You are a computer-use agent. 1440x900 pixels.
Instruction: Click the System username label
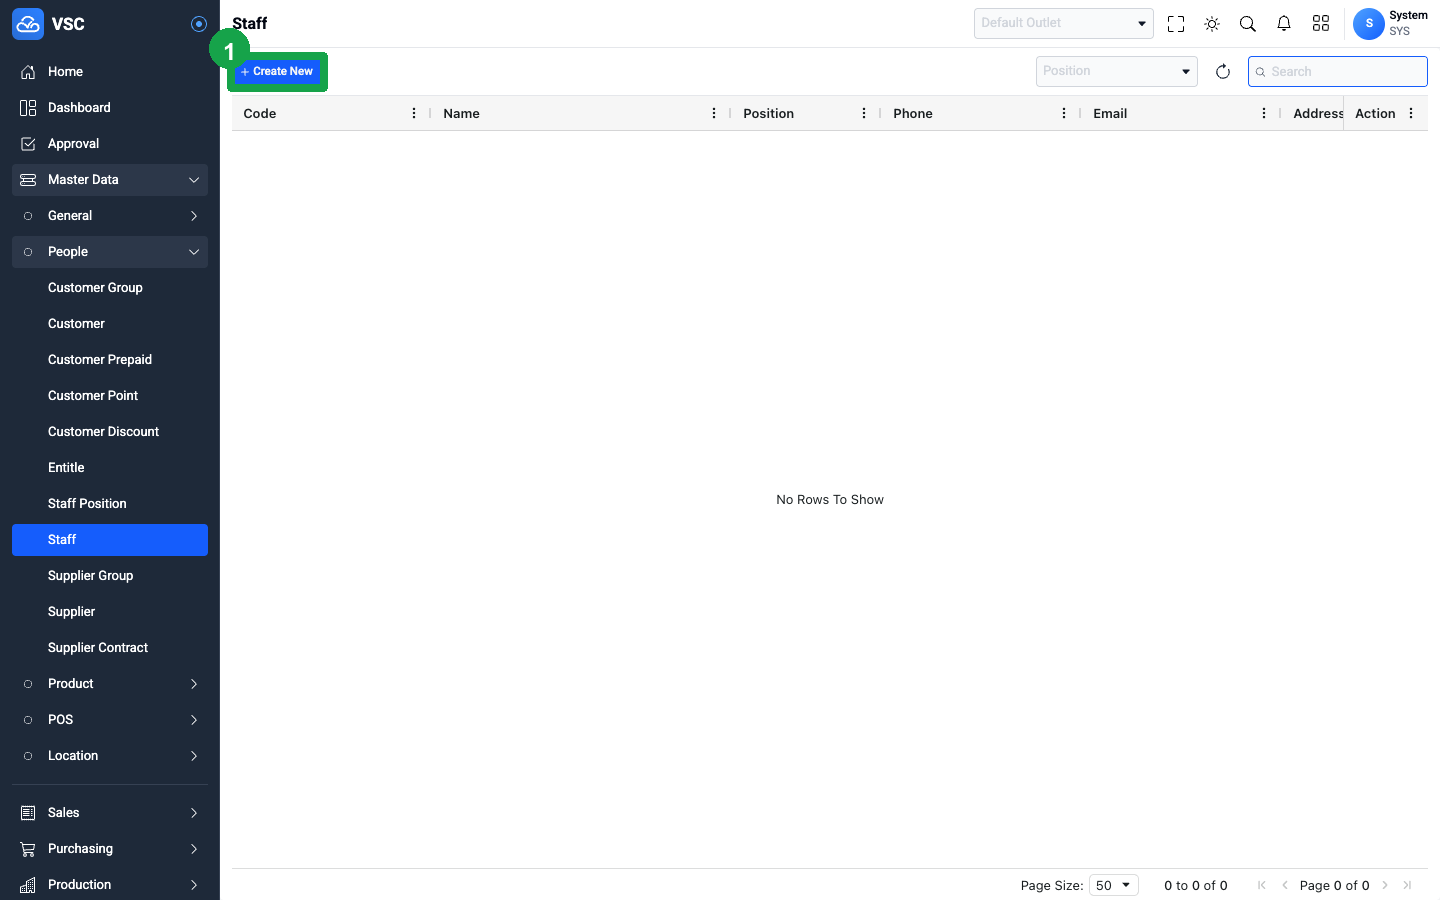pos(1408,15)
